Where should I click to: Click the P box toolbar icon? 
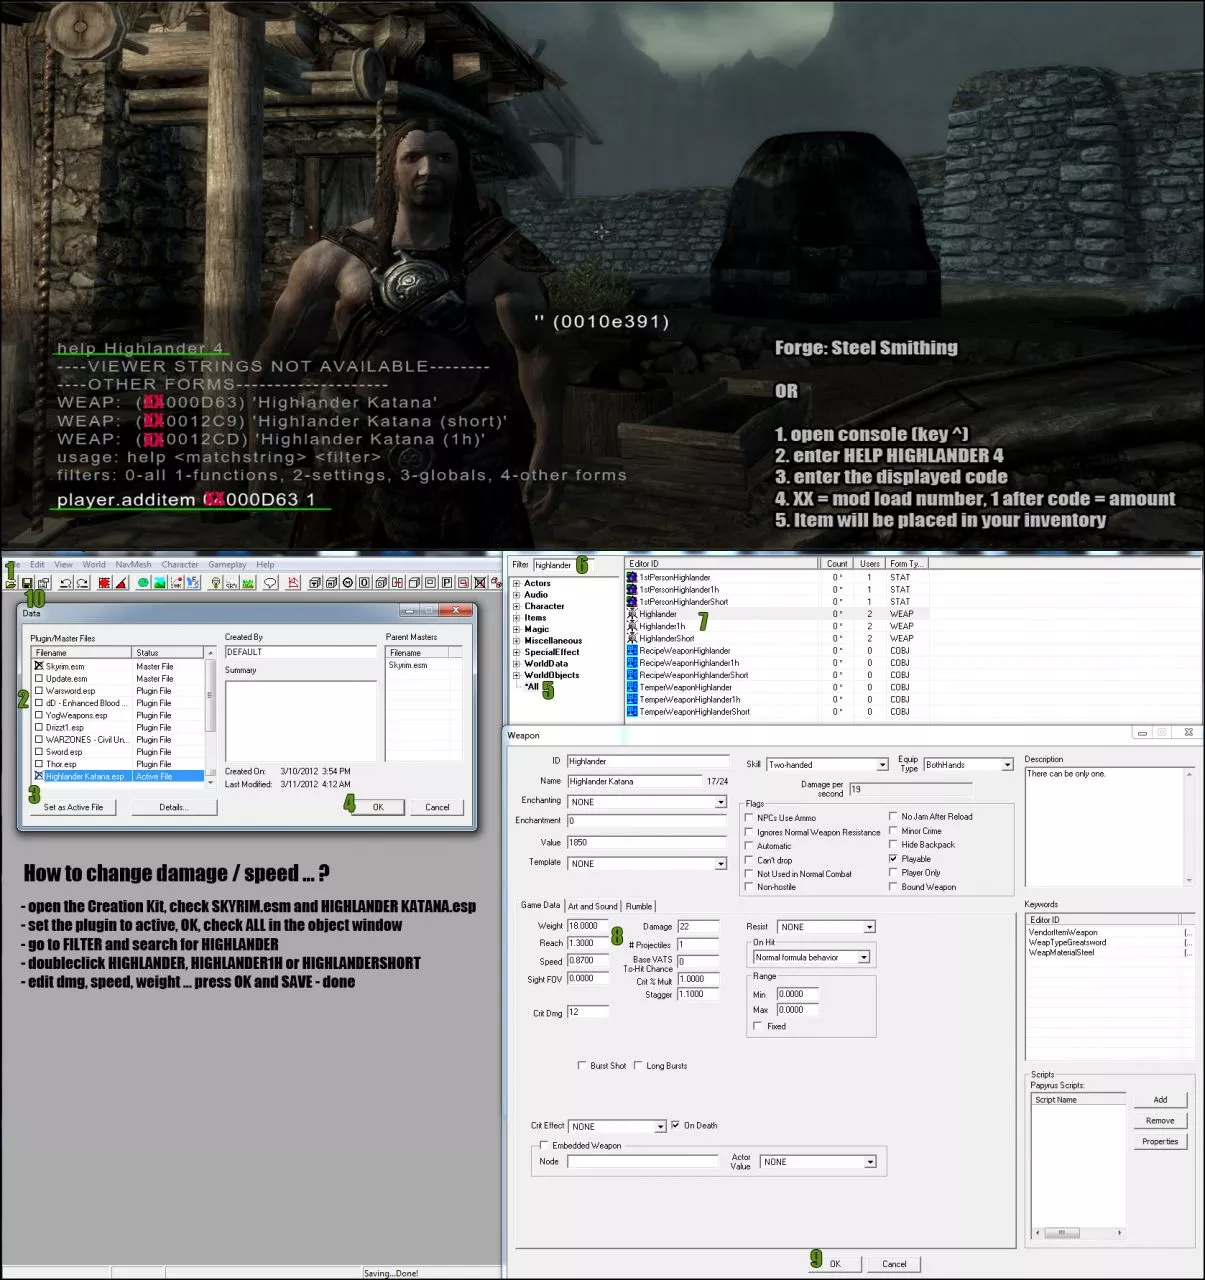click(446, 583)
